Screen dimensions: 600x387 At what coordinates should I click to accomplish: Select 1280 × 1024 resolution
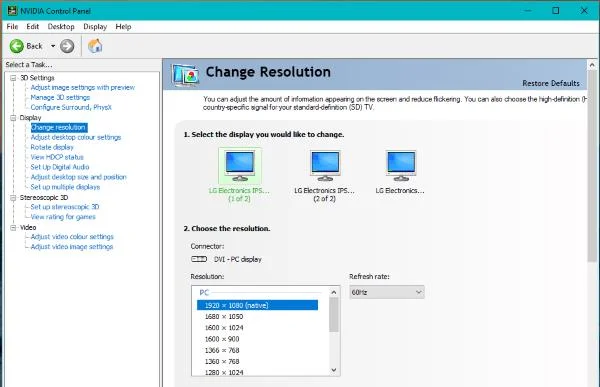point(224,372)
